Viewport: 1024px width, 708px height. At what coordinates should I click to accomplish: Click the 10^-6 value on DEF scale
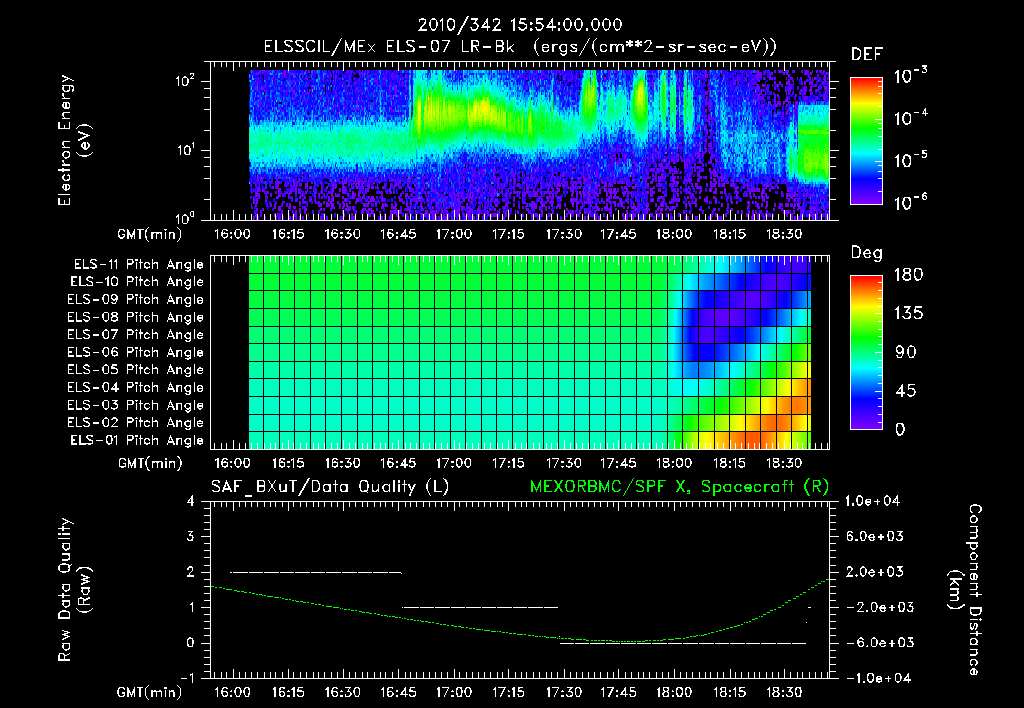[911, 202]
